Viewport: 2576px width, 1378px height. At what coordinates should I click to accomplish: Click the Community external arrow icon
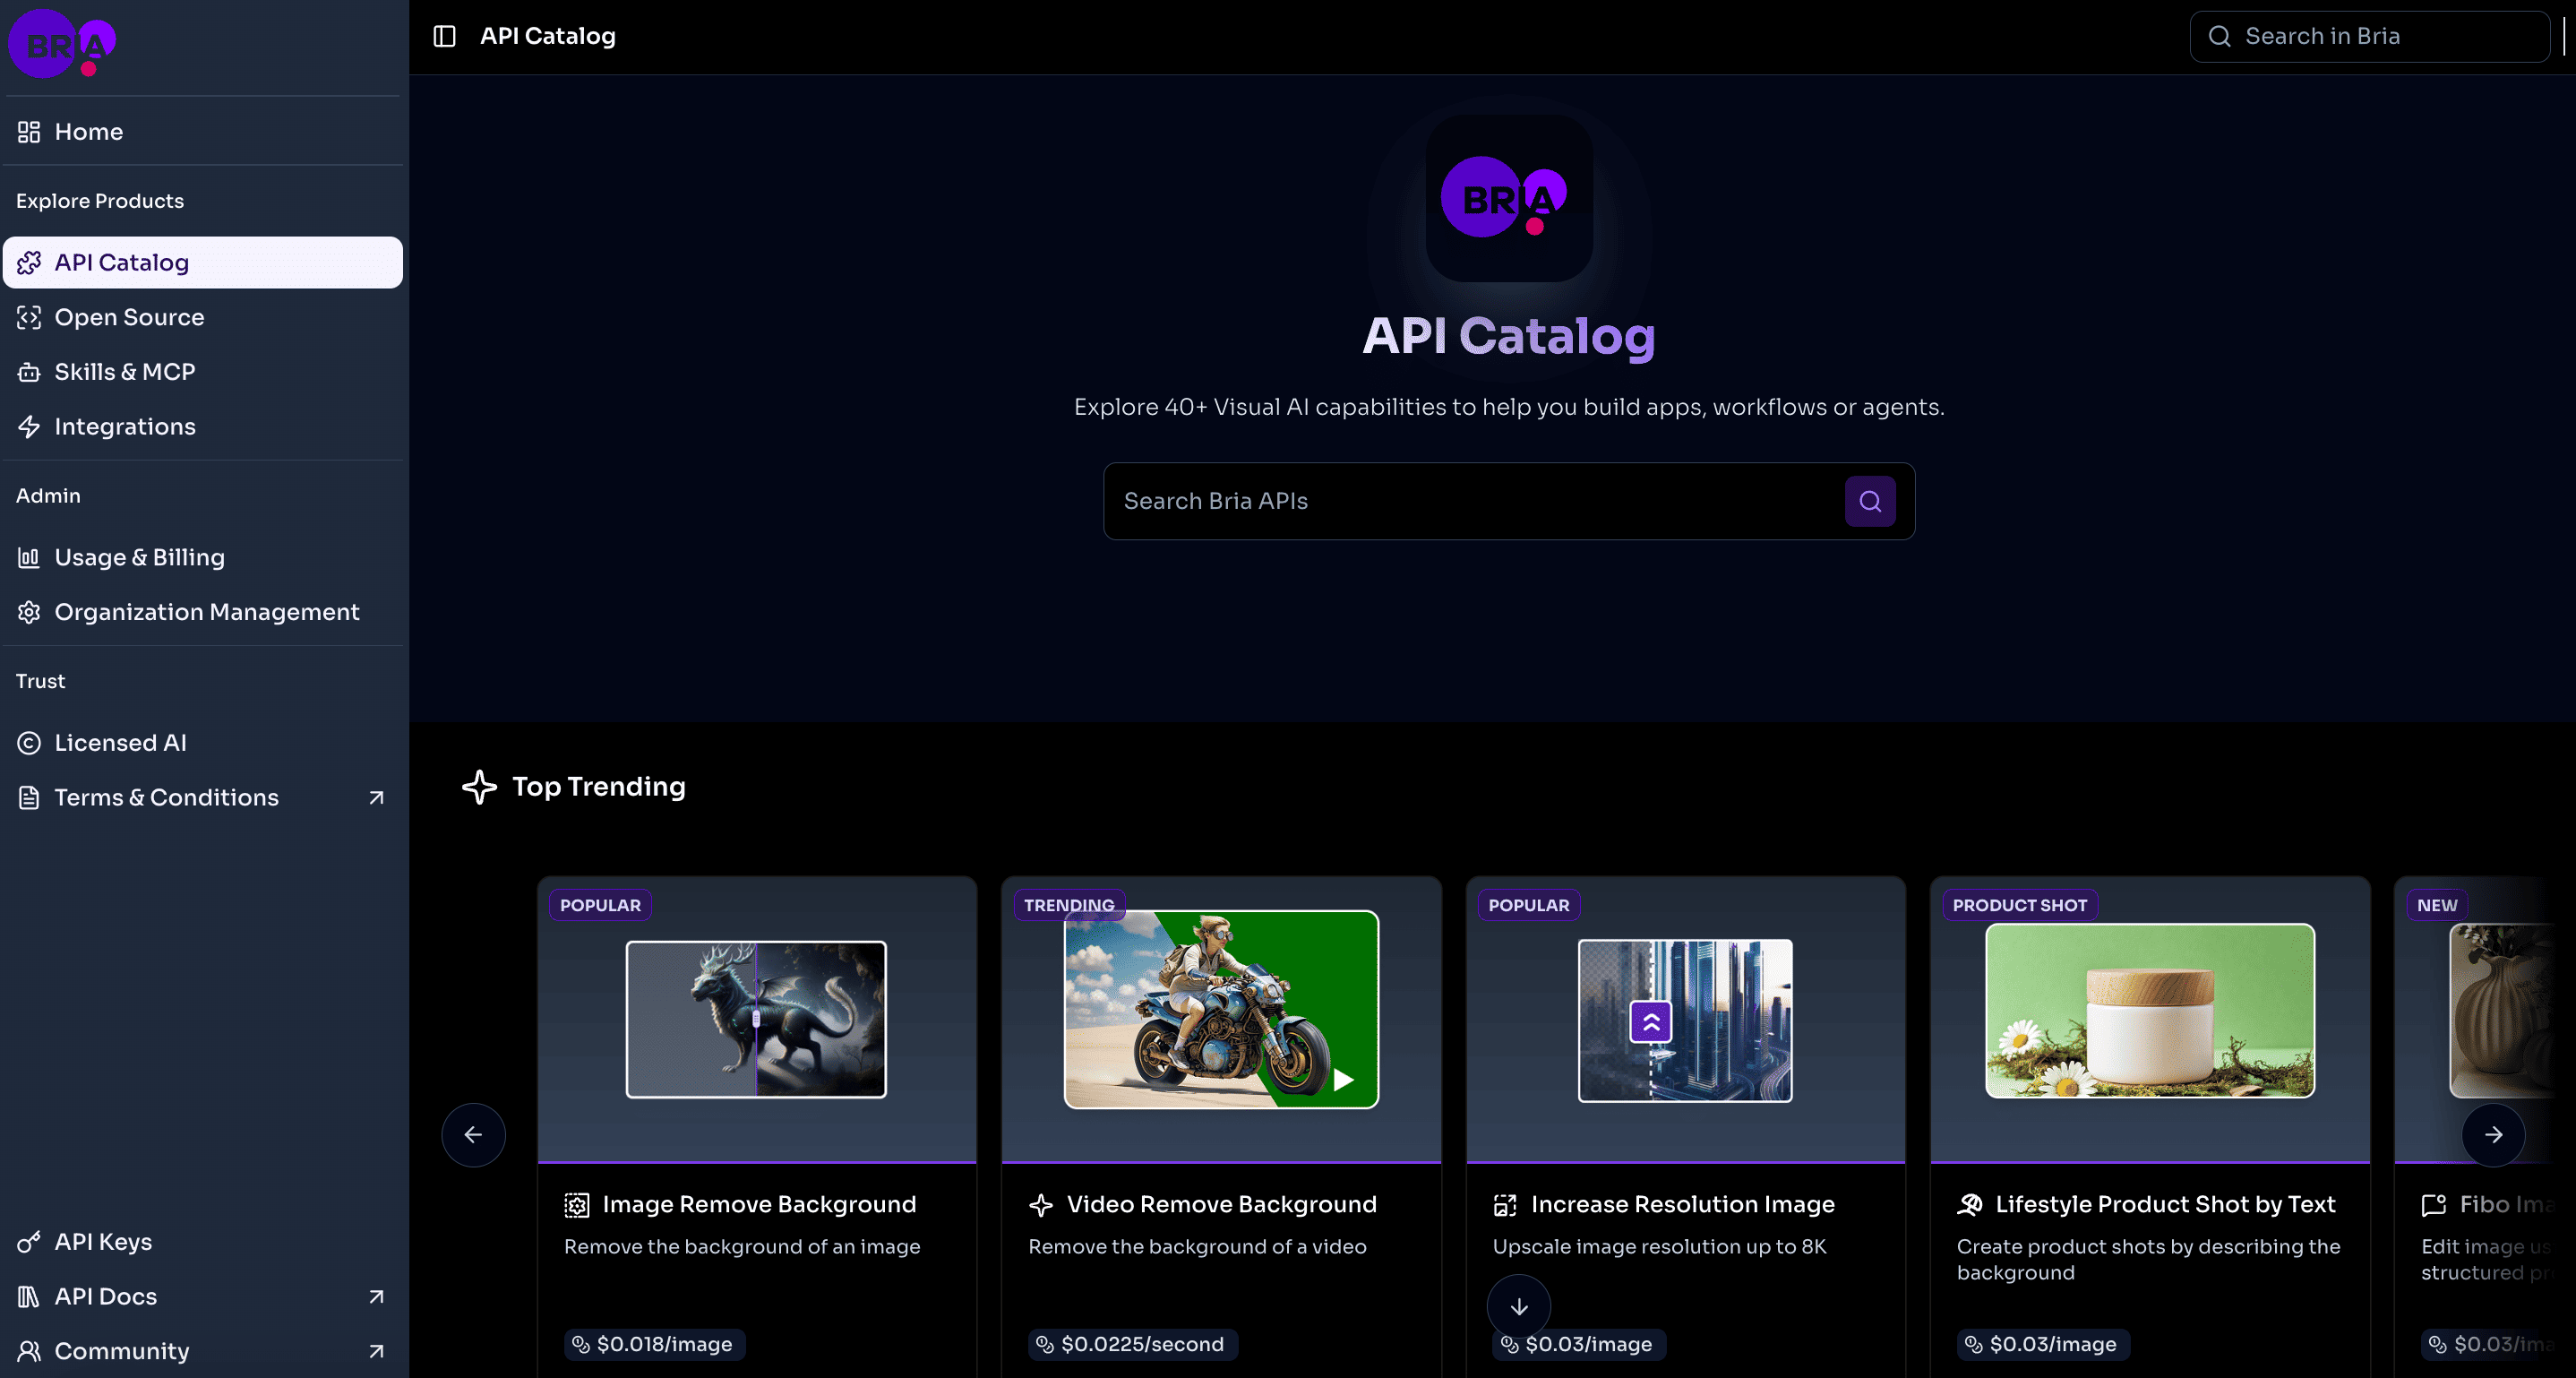pos(376,1352)
